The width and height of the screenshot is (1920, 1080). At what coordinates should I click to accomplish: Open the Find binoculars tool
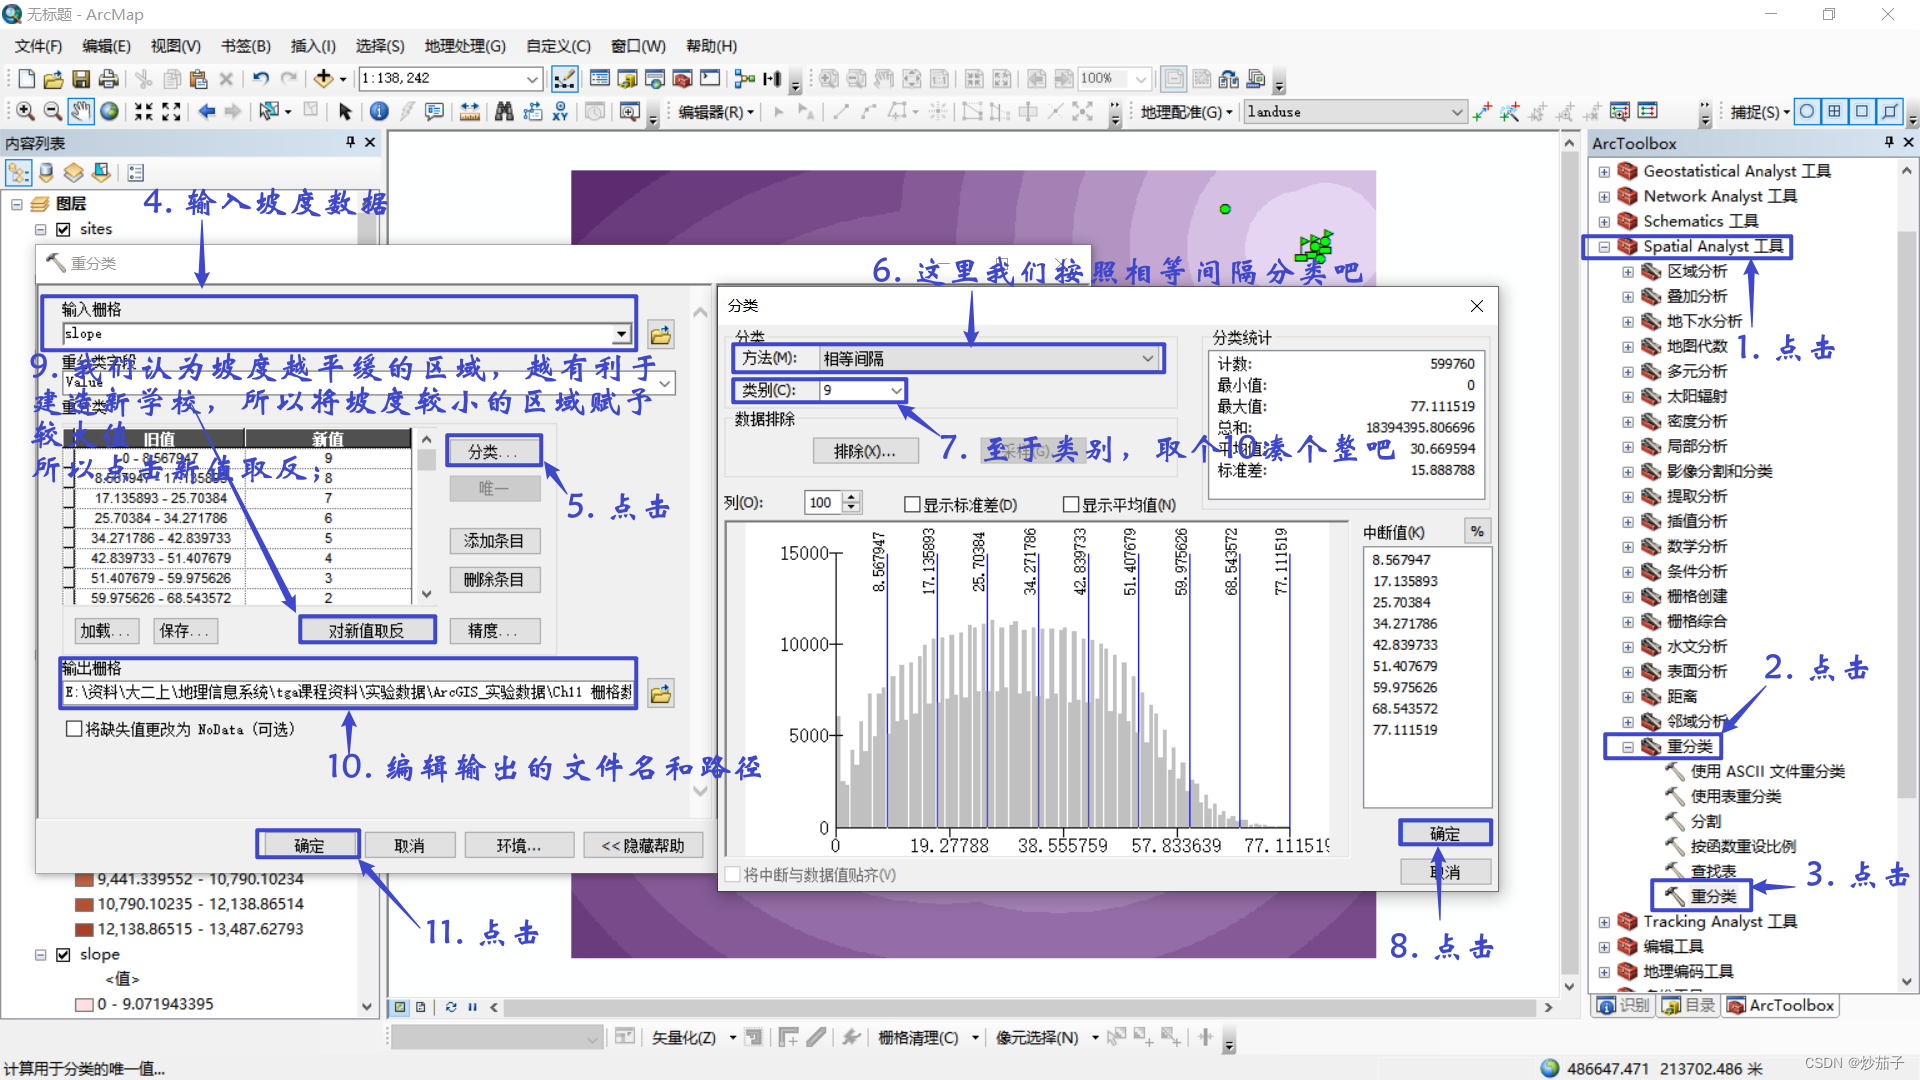504,111
